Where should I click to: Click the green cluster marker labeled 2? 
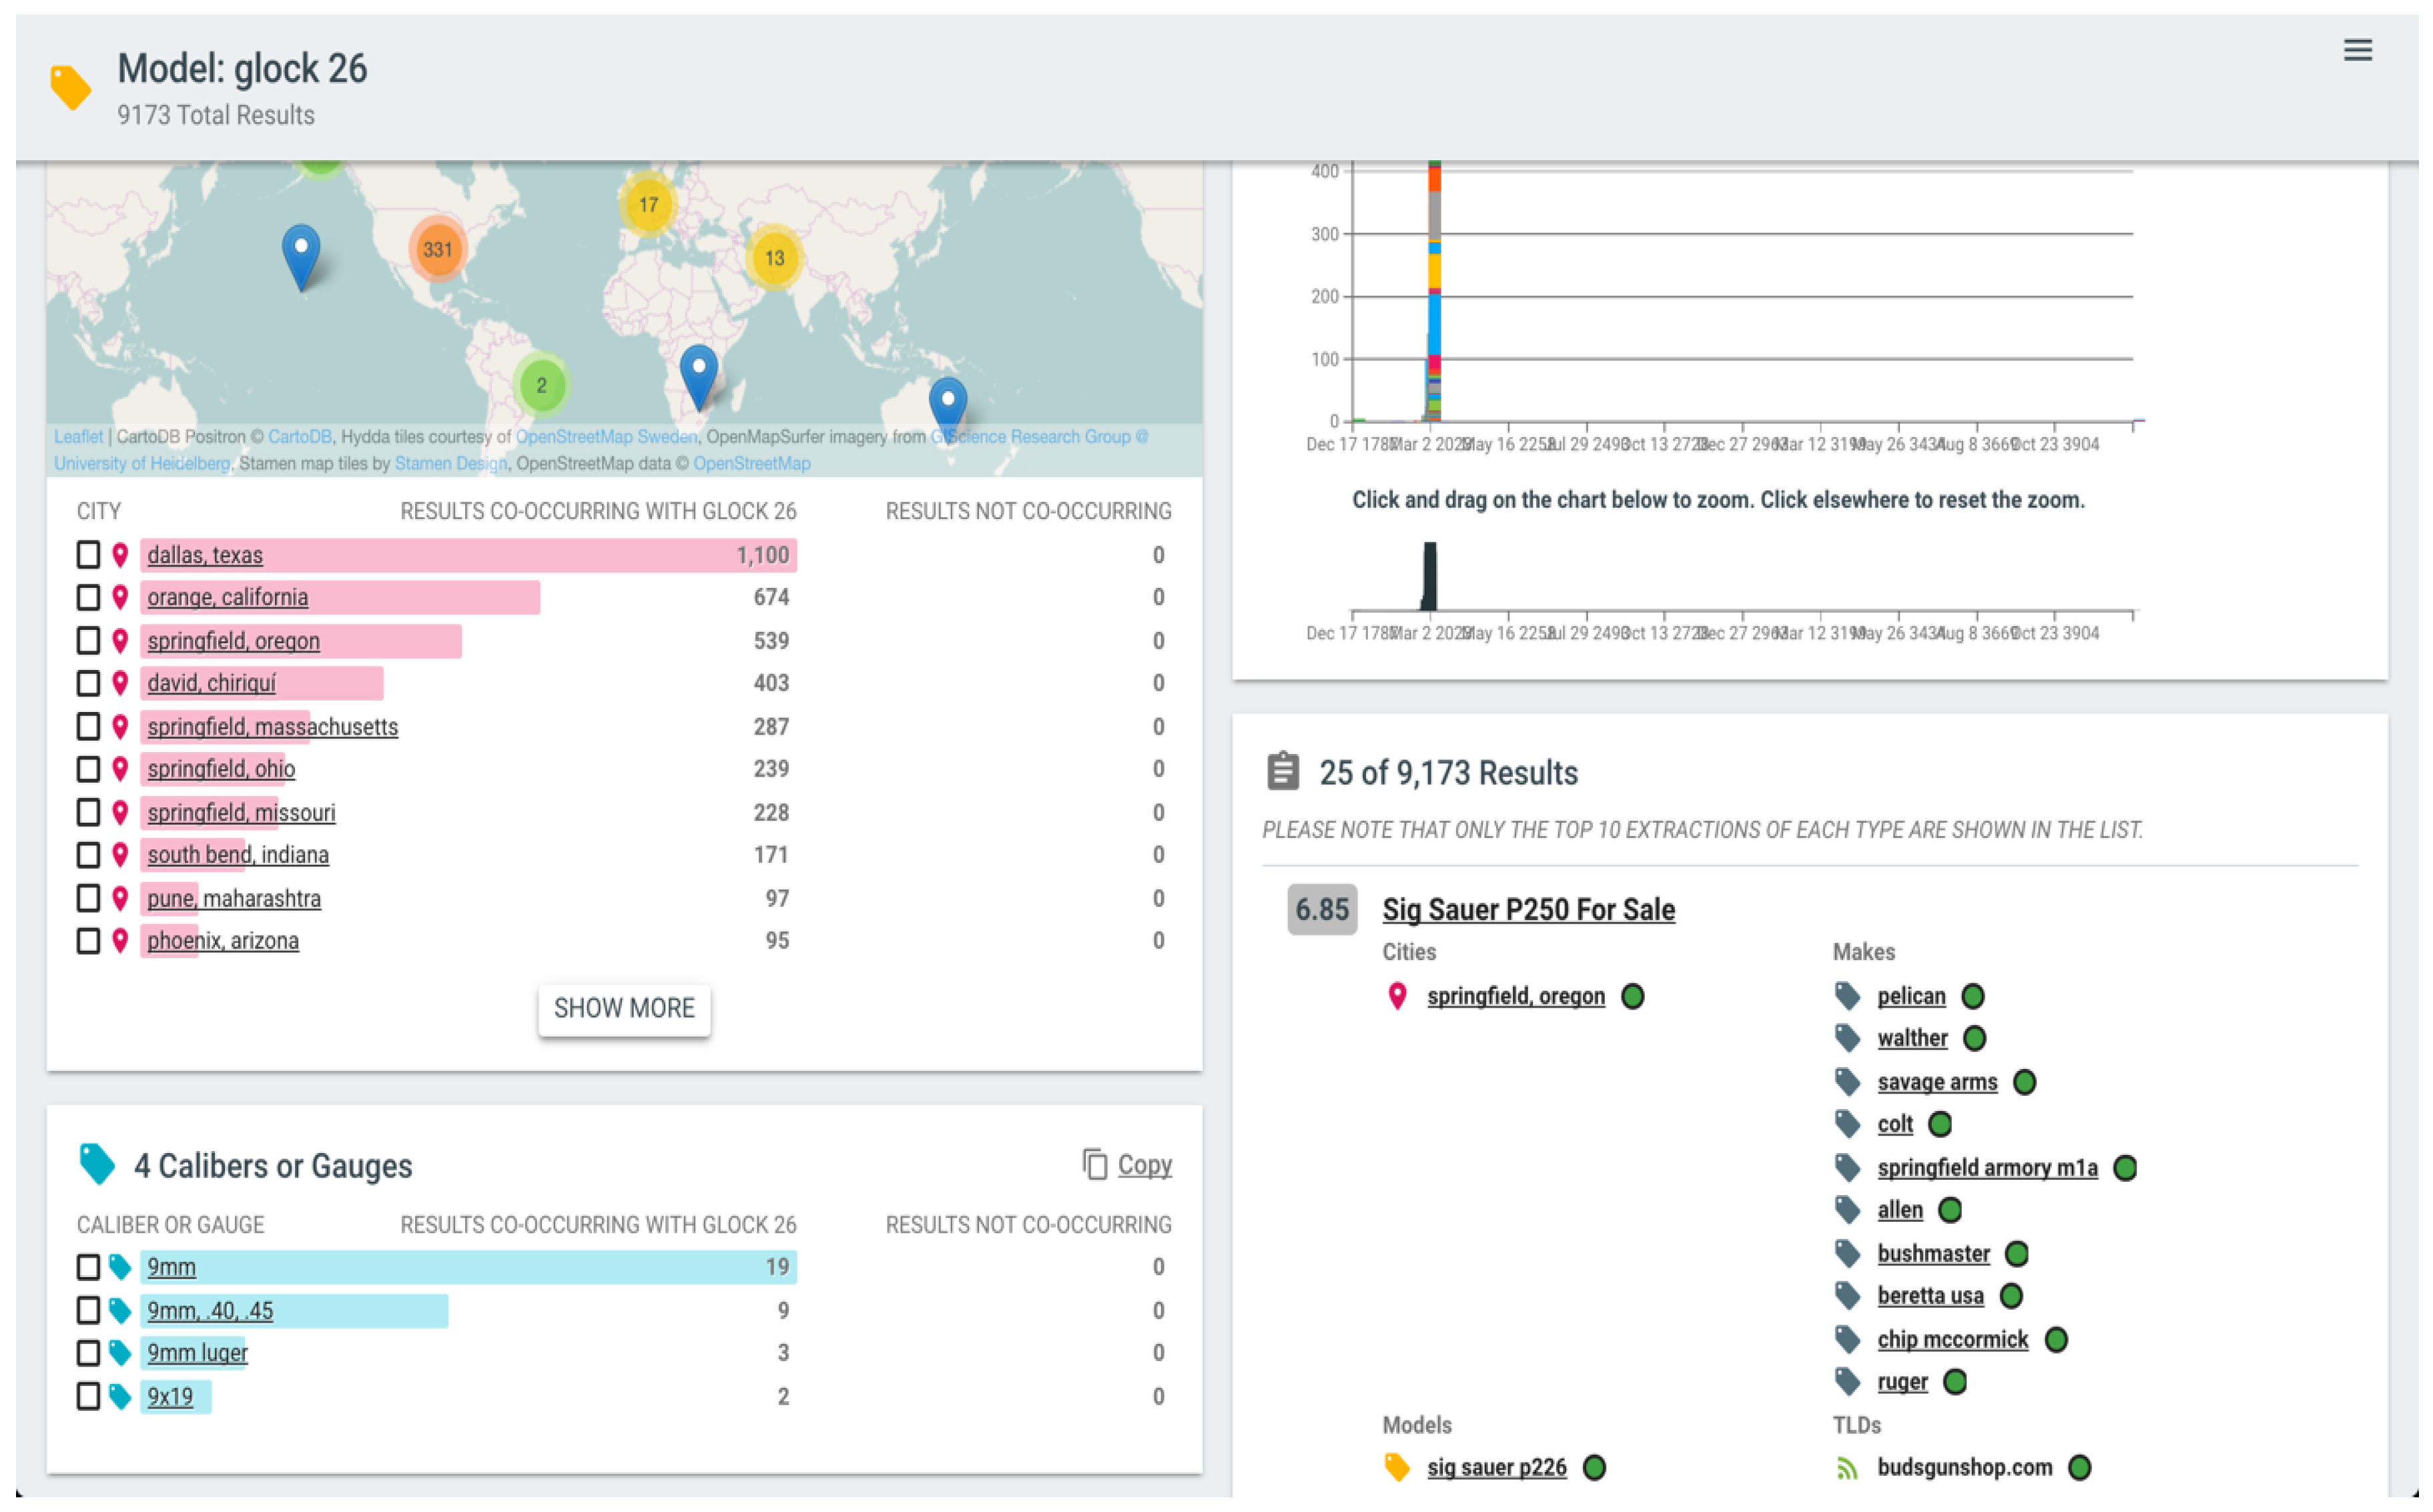click(x=541, y=385)
